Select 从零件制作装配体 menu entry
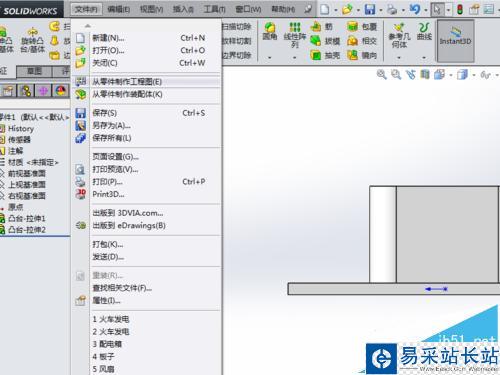This screenshot has width=500, height=375. (x=147, y=94)
